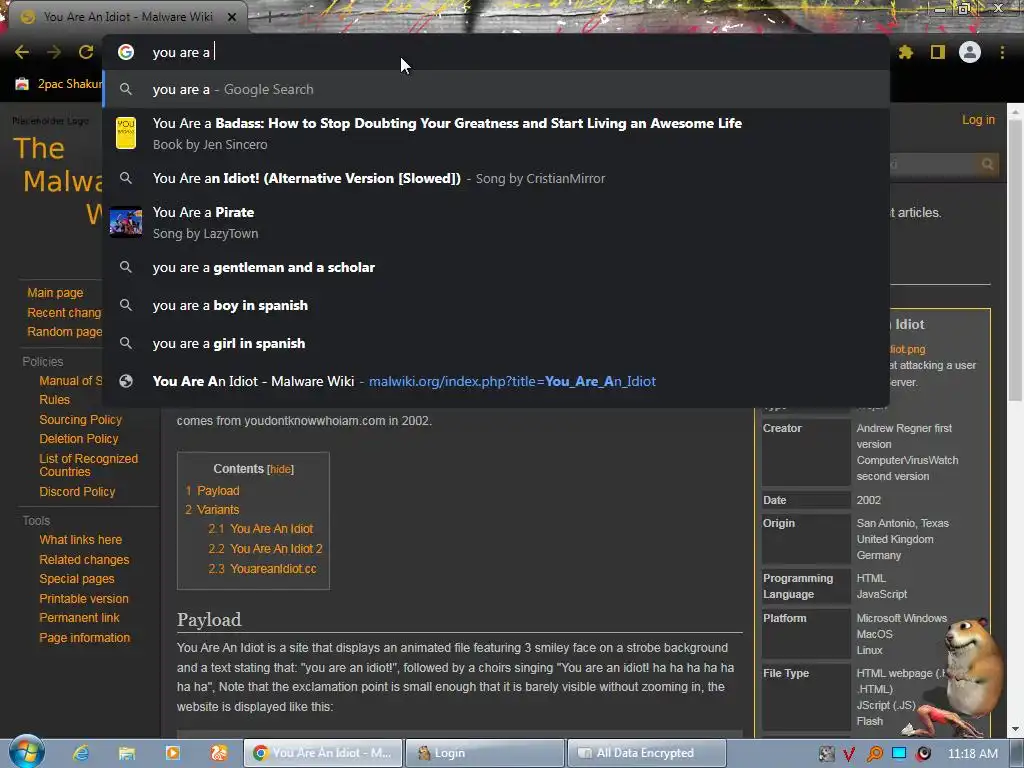
Task: Select You Are an Idiot! Alternative Version suggestion
Action: [496, 178]
